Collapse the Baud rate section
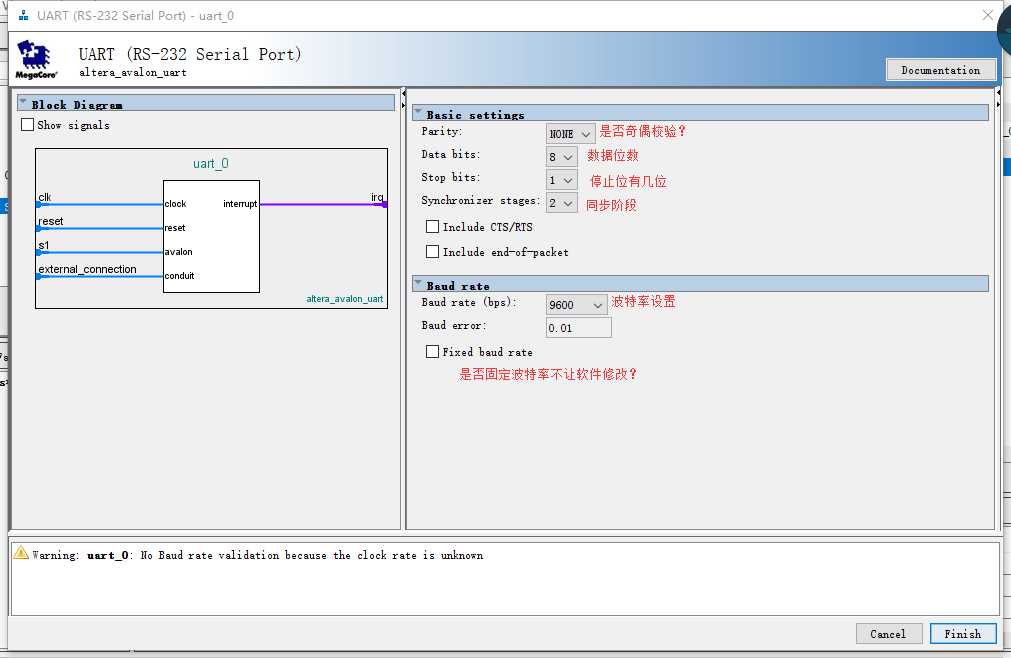The height and width of the screenshot is (658, 1011). (418, 284)
